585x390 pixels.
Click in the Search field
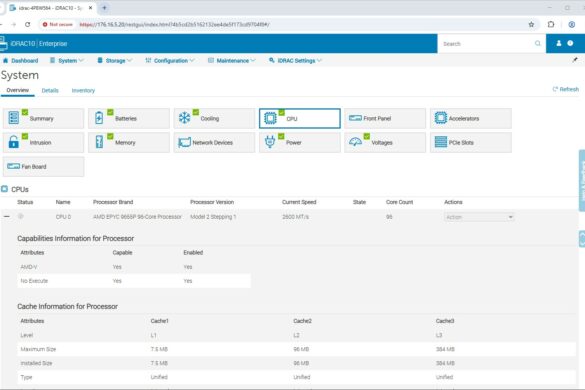click(487, 44)
